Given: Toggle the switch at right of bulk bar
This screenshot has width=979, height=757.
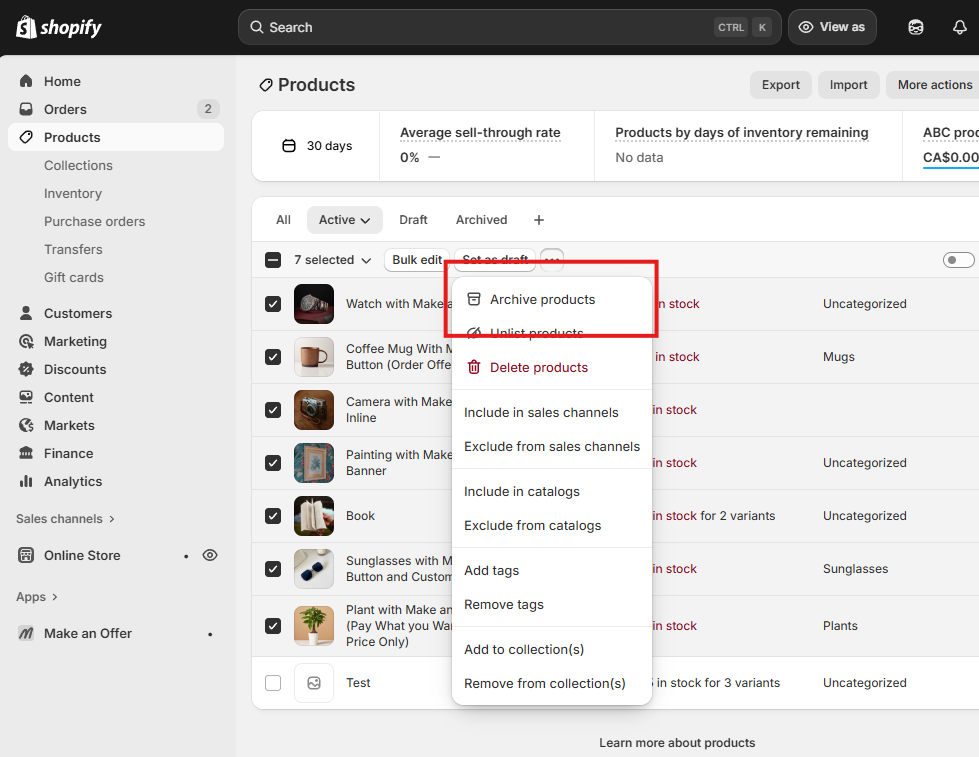Looking at the screenshot, I should (957, 260).
